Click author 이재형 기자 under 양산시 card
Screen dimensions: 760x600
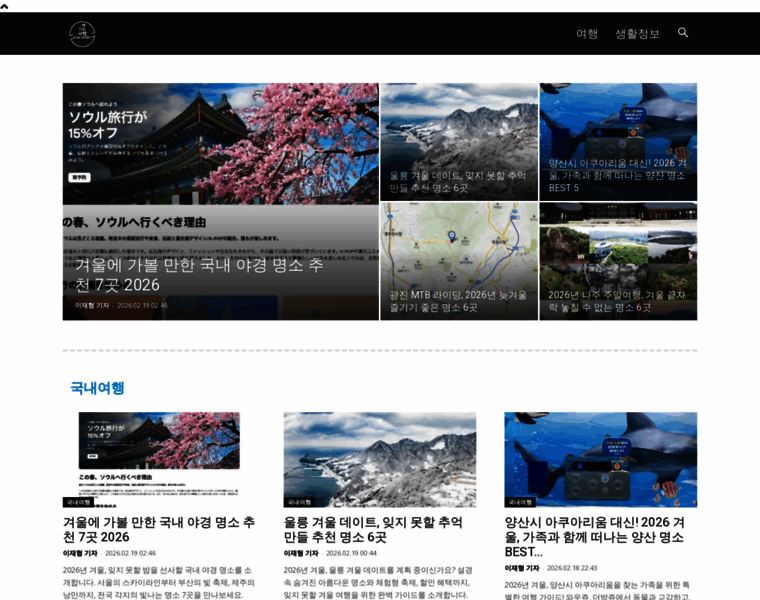click(522, 568)
